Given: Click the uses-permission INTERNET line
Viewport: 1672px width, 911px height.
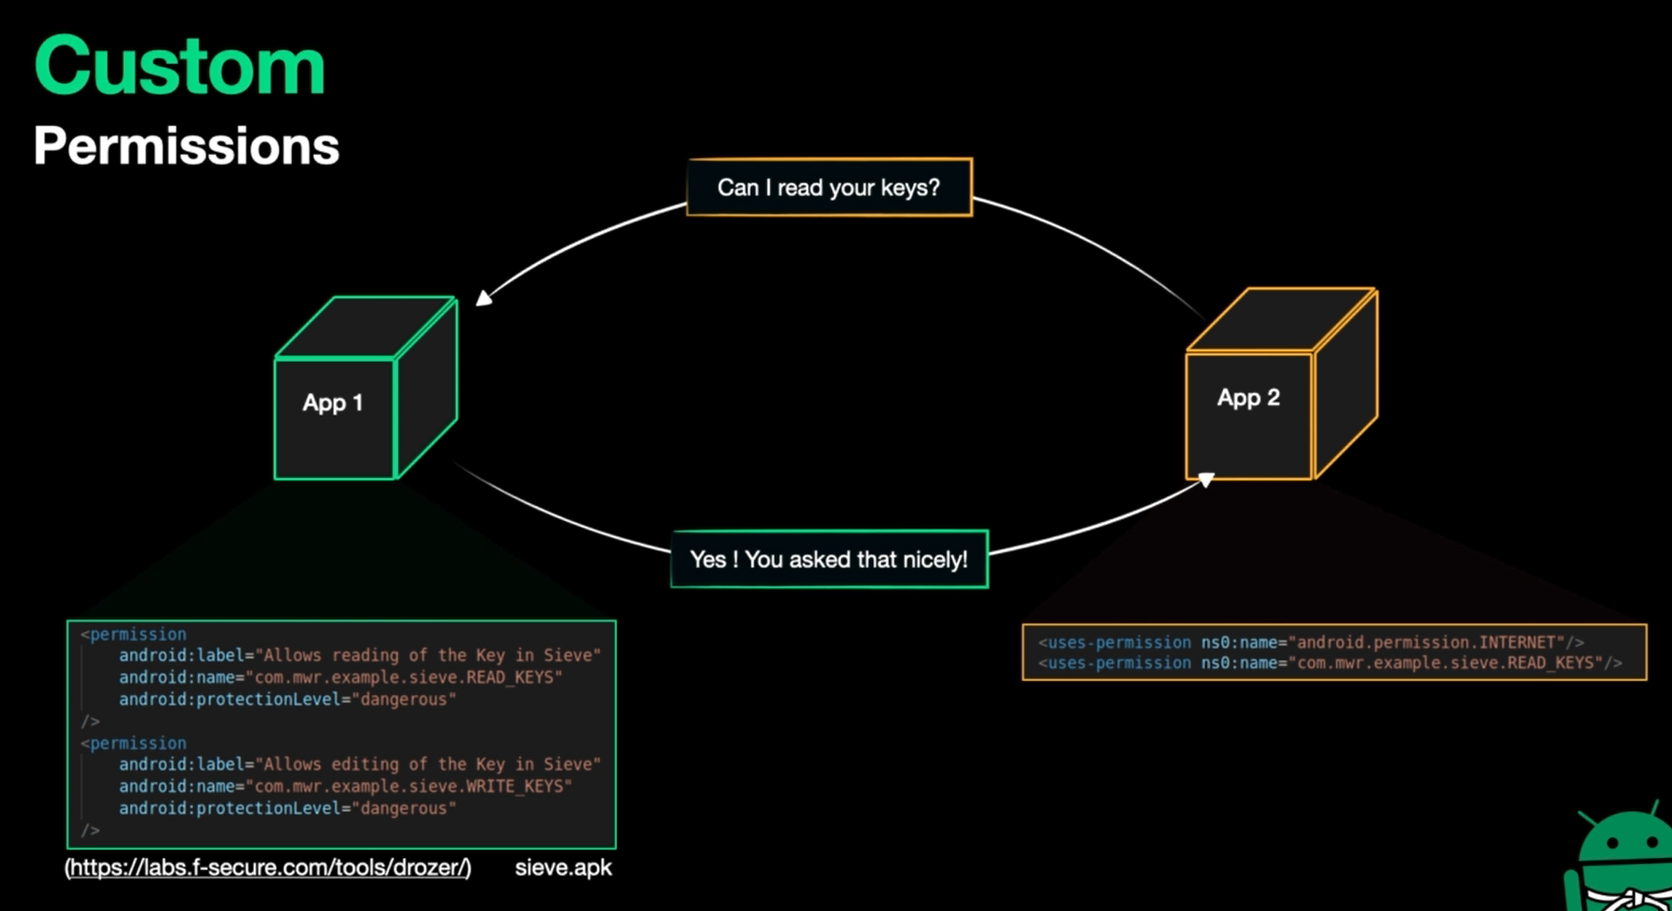Looking at the screenshot, I should 1311,642.
